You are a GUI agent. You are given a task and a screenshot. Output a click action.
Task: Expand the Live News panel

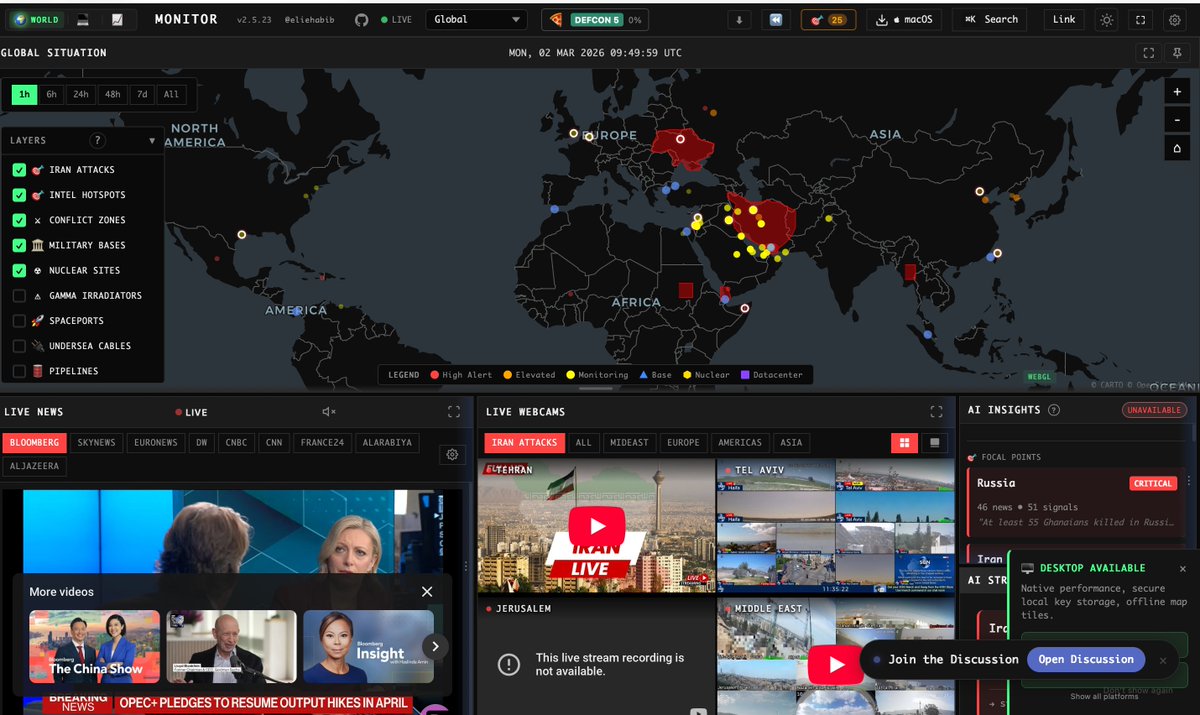(454, 412)
